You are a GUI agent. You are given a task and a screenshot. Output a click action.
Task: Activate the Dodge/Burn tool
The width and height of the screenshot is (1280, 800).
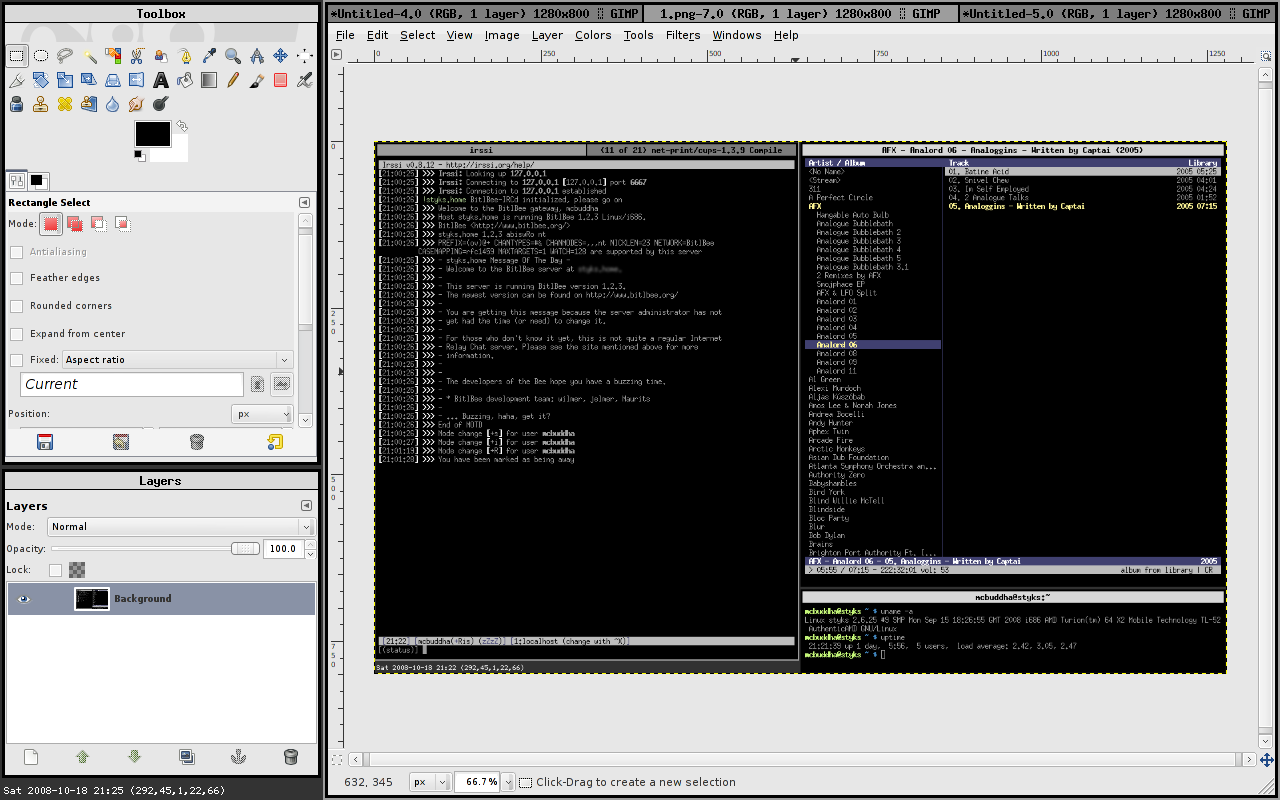tap(161, 104)
